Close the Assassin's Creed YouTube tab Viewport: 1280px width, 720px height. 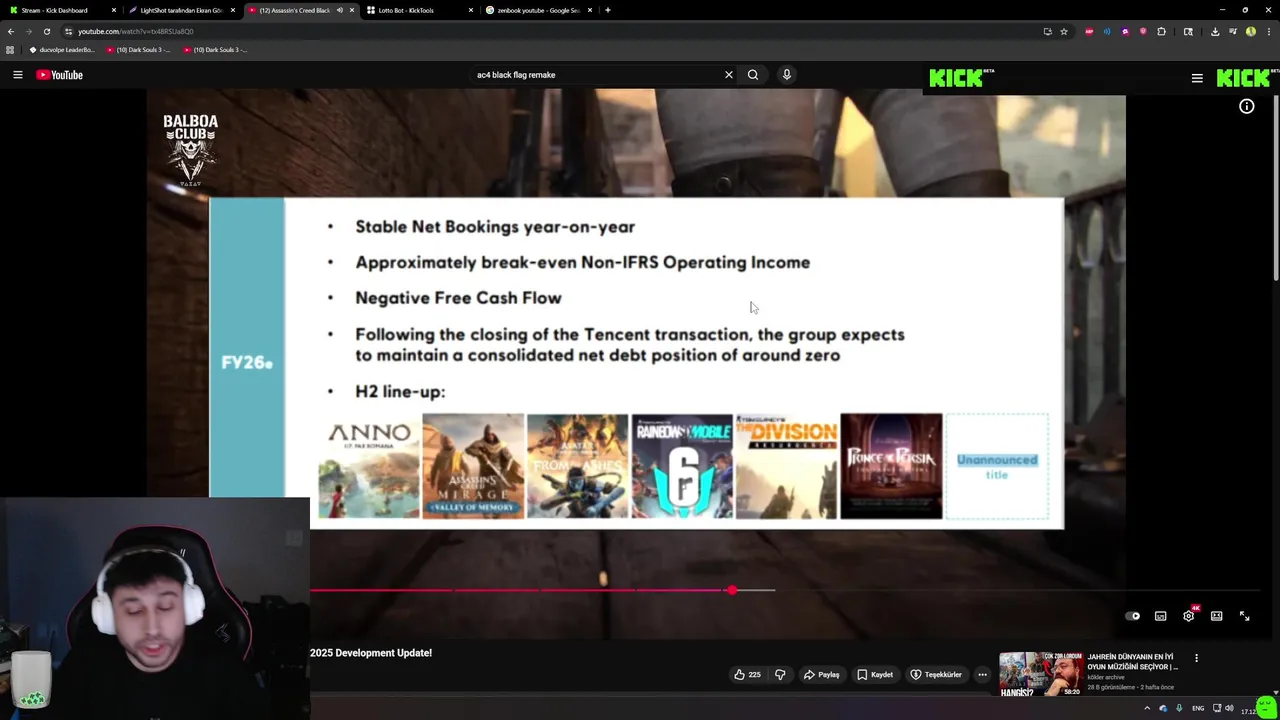tap(352, 10)
